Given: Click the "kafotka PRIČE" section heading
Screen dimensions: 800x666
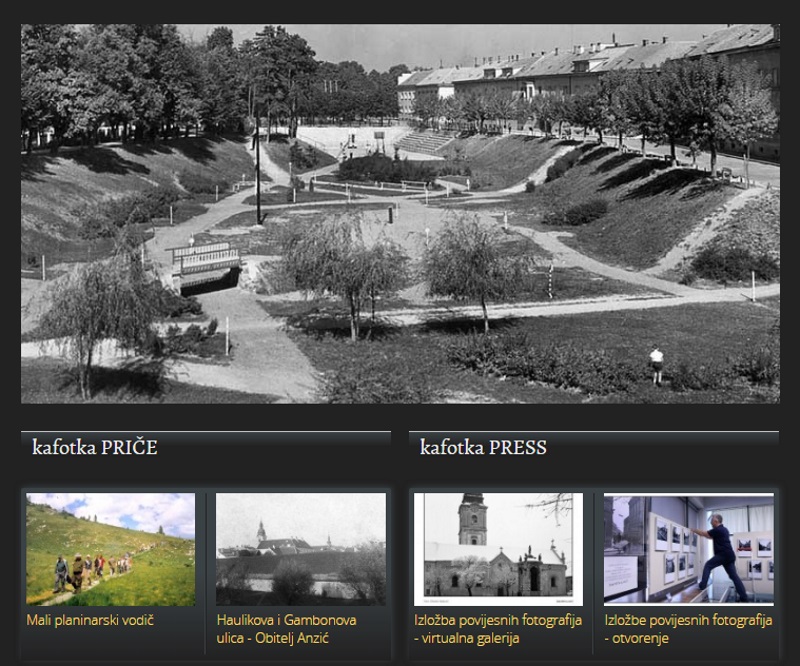Looking at the screenshot, I should [x=95, y=448].
